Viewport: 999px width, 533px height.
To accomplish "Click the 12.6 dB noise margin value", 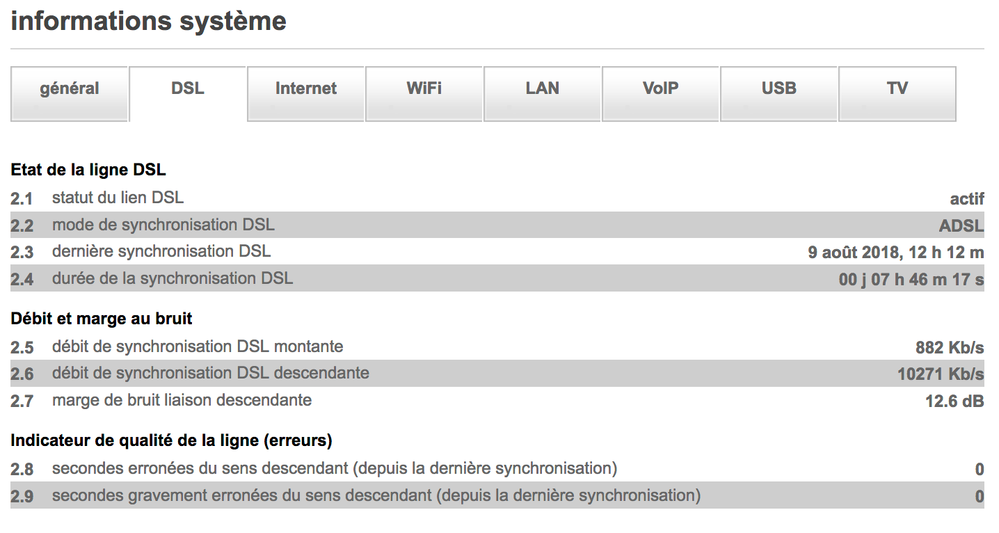I will pyautogui.click(x=954, y=401).
